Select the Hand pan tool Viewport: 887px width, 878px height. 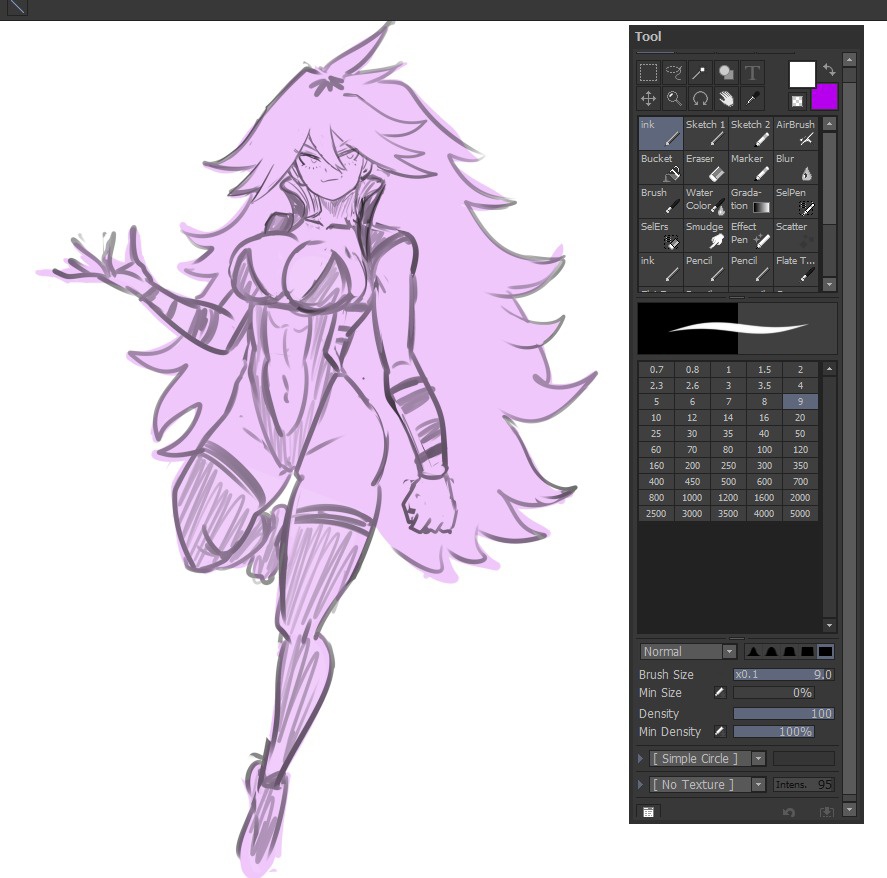[x=726, y=98]
